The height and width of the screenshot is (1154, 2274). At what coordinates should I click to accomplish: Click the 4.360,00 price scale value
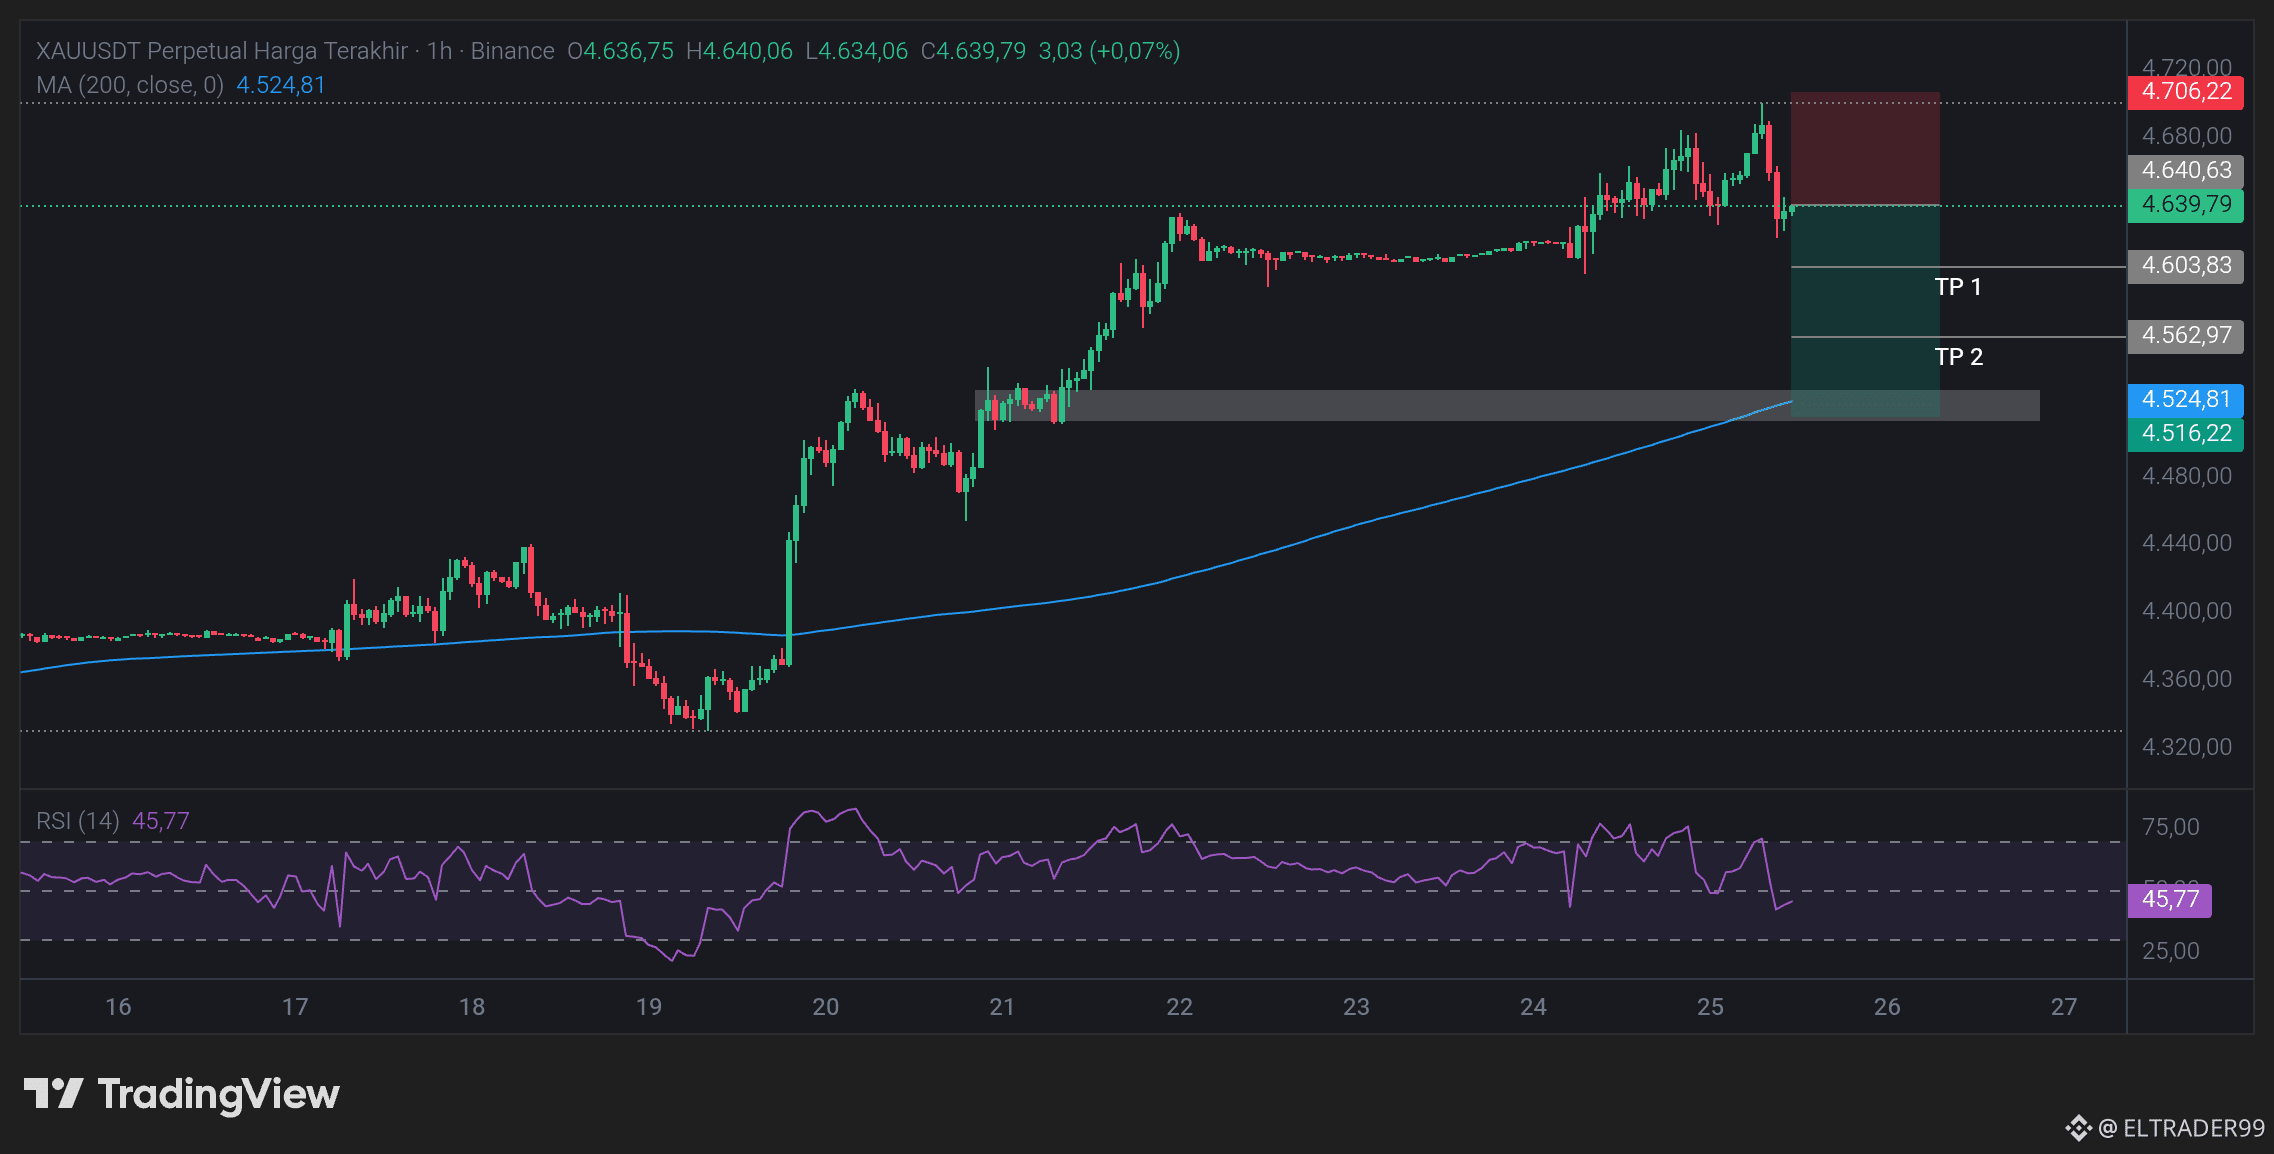coord(2186,679)
